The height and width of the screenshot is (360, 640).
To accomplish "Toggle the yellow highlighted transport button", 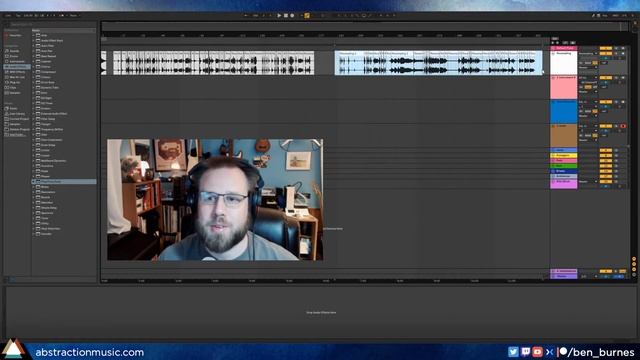I will pyautogui.click(x=307, y=16).
